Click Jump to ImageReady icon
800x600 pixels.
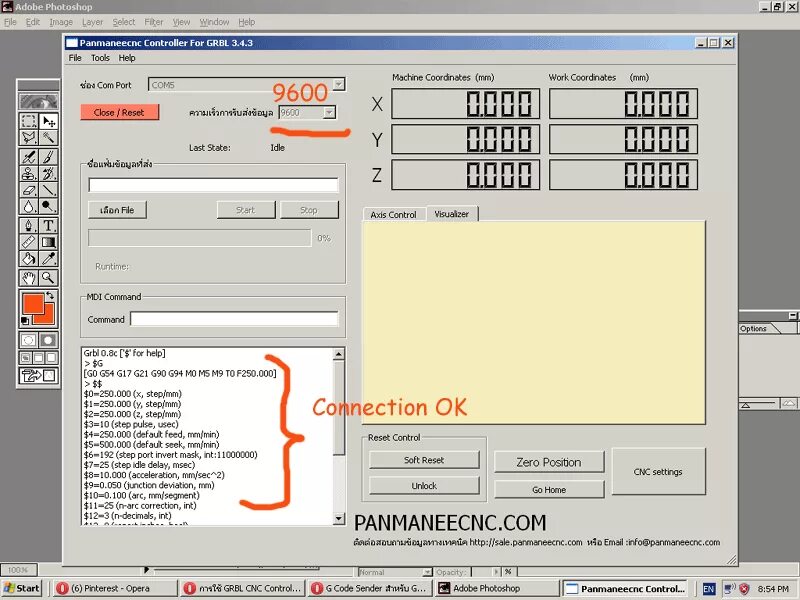point(38,376)
